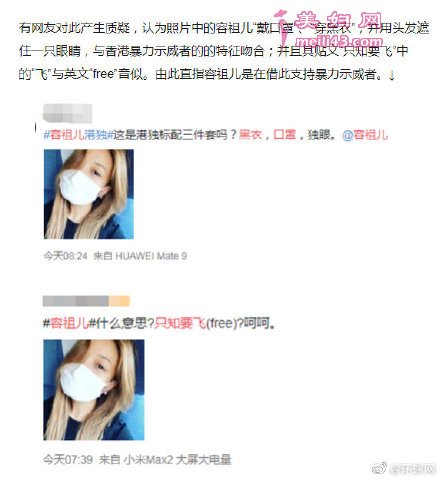Click the red 口罩 keyword
Viewport: 440px width, 480px height.
pyautogui.click(x=285, y=135)
